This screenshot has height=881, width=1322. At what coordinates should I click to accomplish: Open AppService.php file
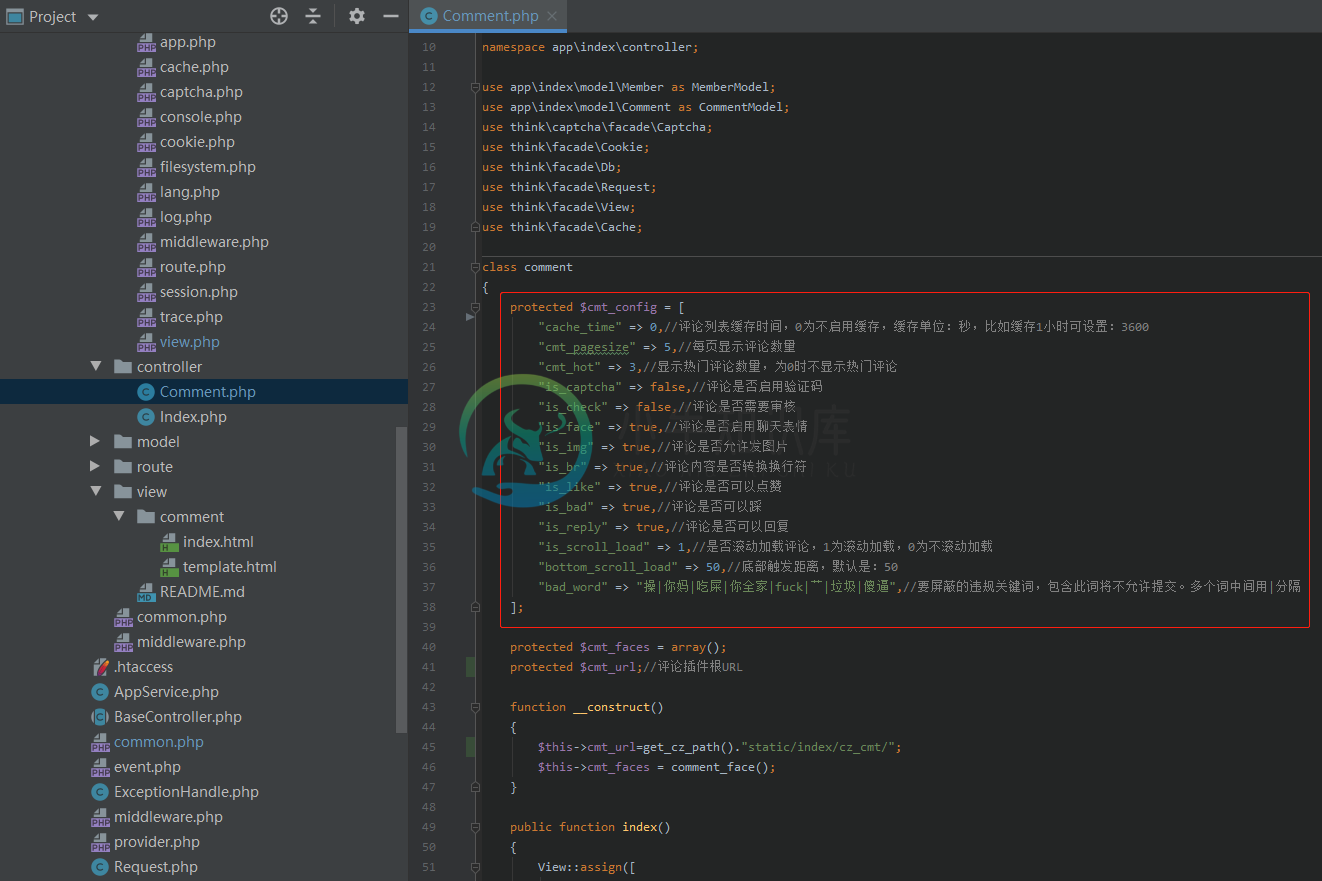coord(166,692)
